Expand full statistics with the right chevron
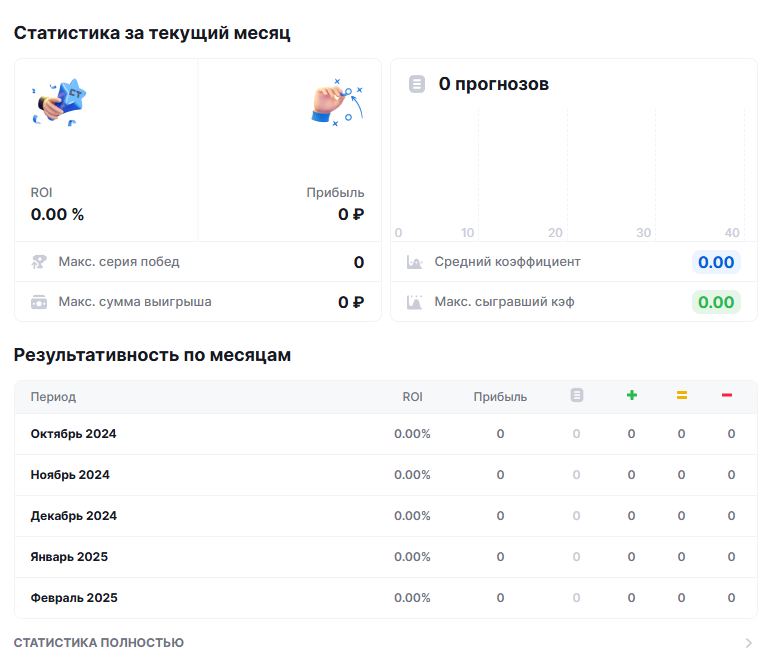The image size is (765, 664). coord(749,643)
